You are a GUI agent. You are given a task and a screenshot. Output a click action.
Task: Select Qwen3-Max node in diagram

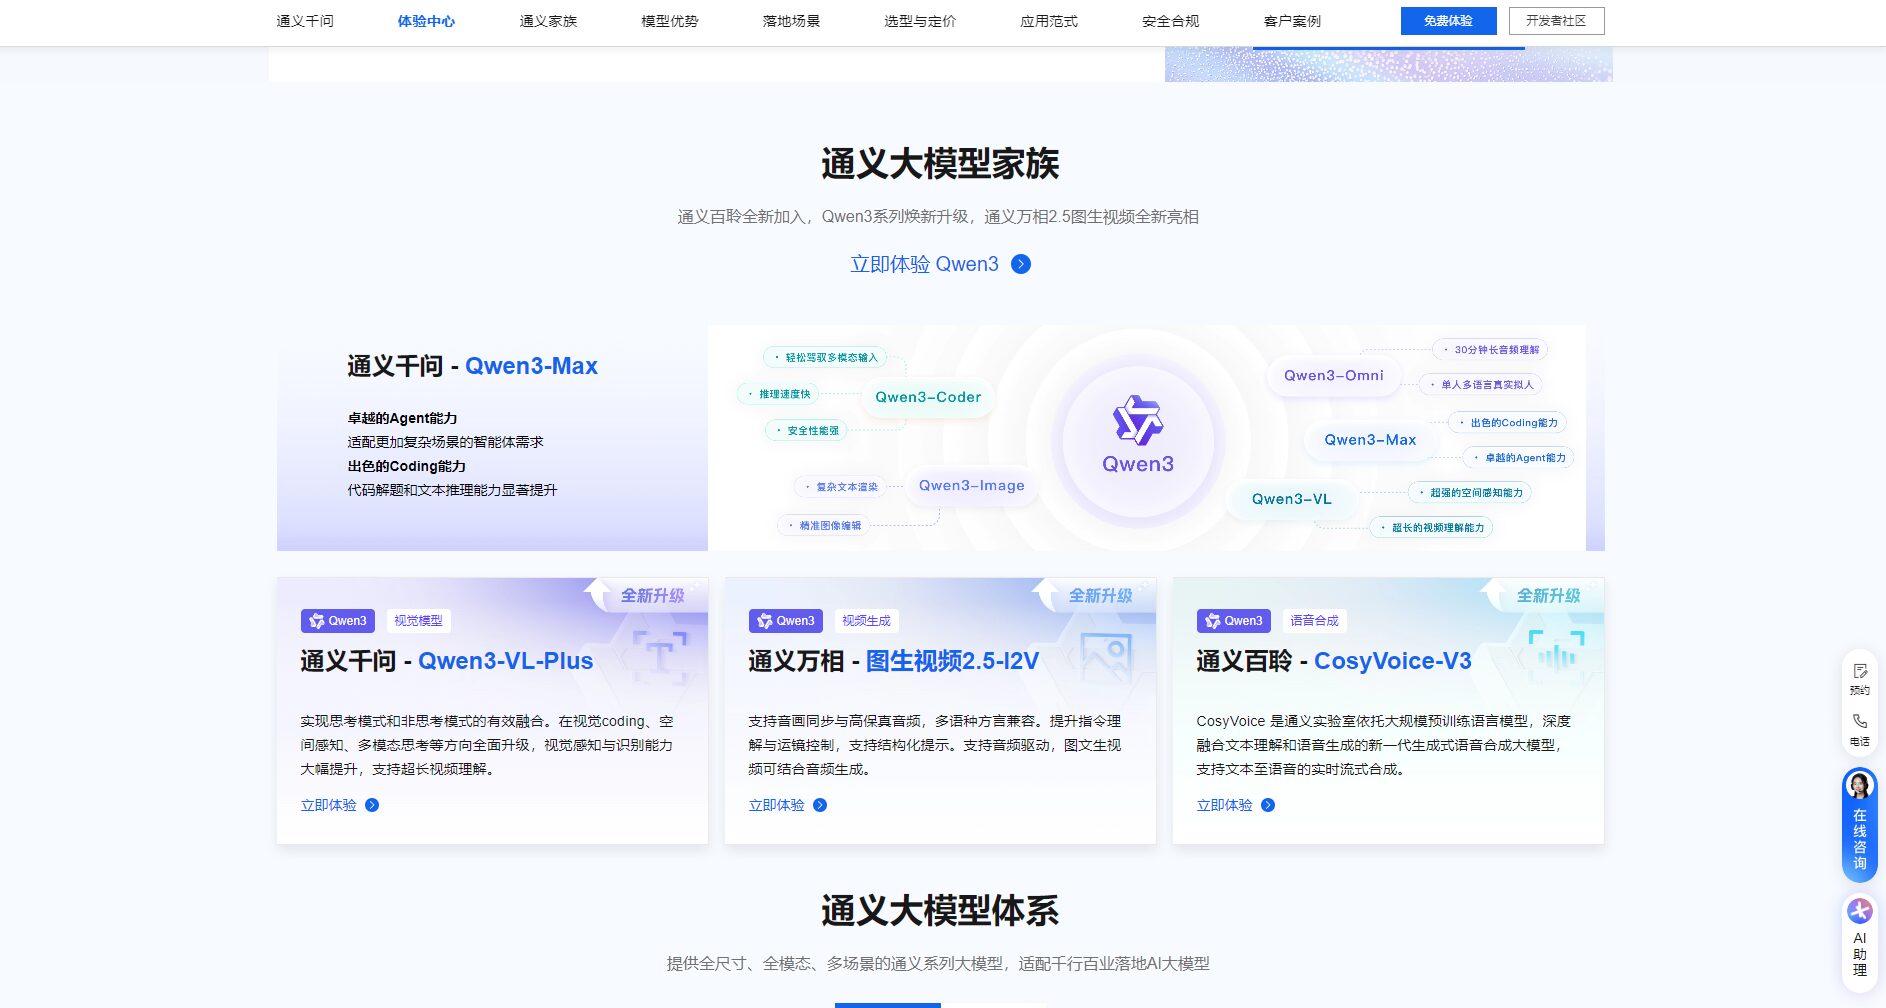[1370, 440]
